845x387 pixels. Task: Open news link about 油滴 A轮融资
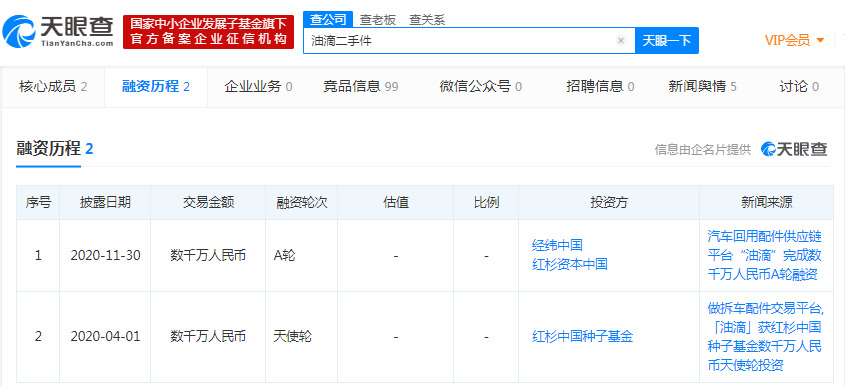tap(765, 255)
